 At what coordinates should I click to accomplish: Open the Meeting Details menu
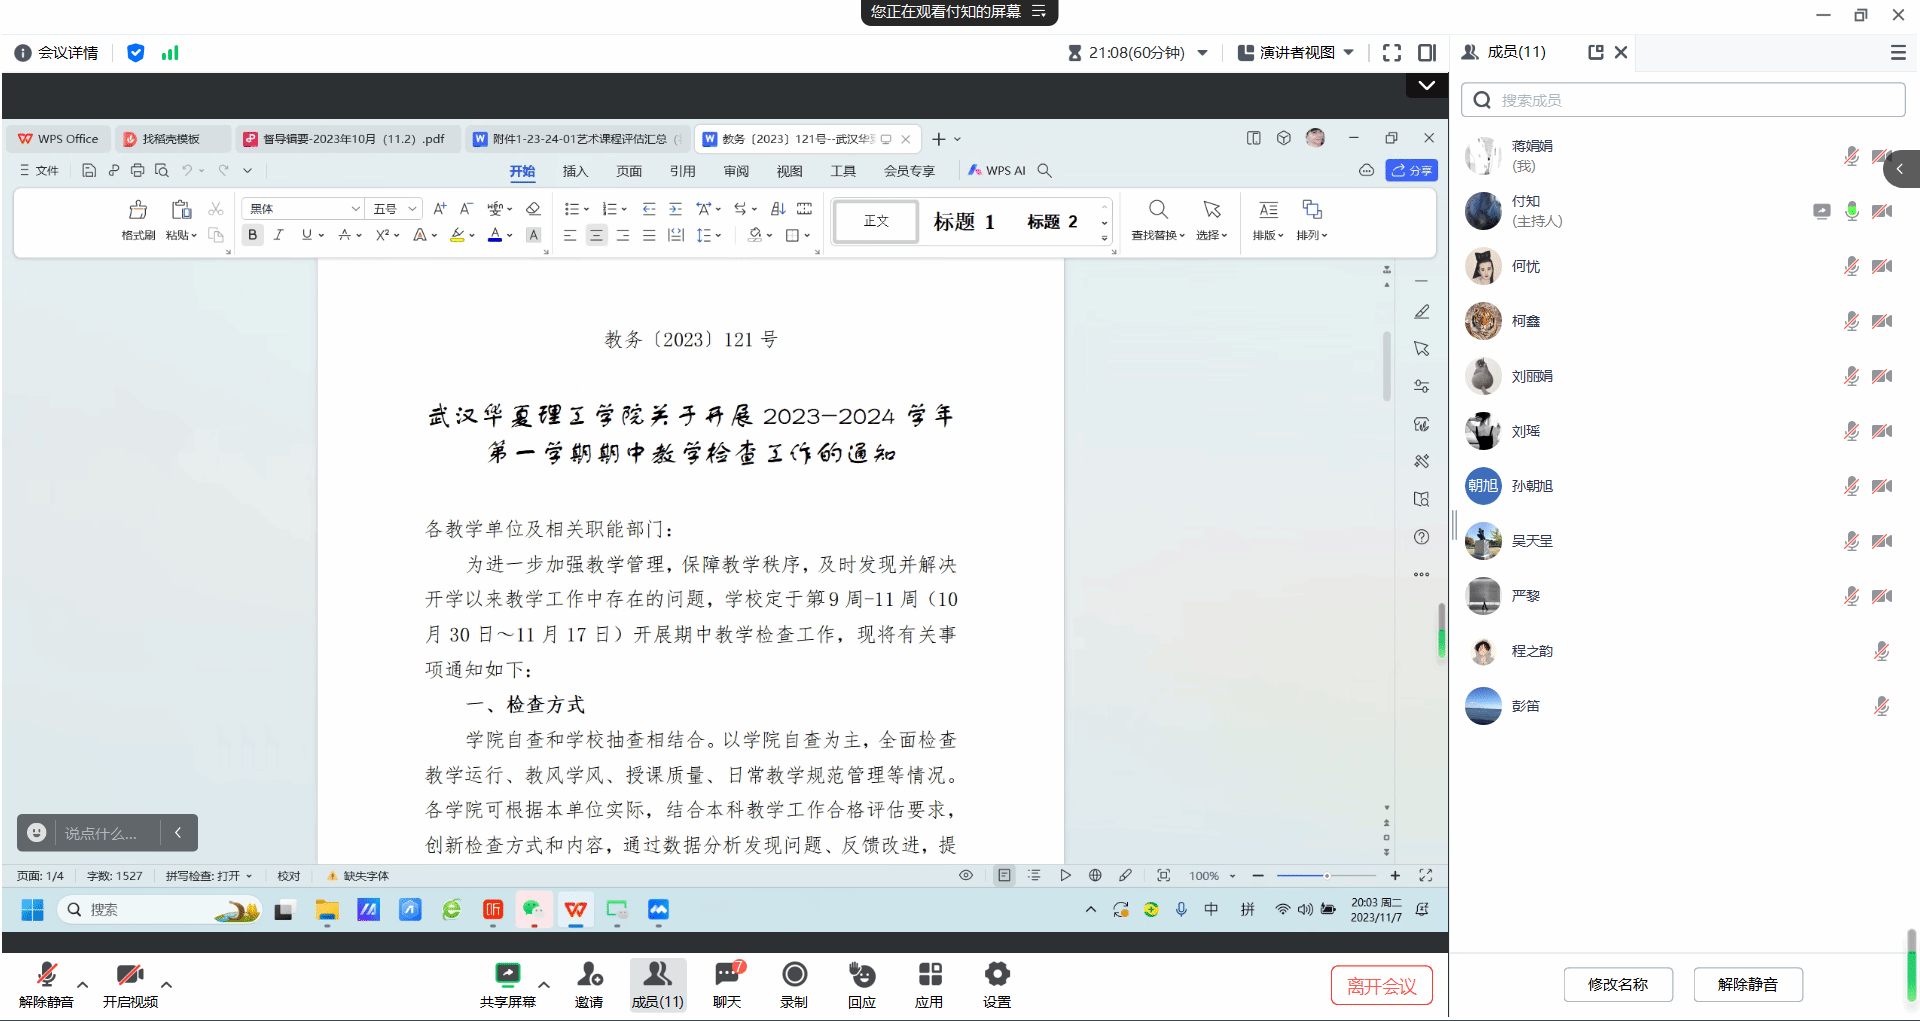click(57, 53)
